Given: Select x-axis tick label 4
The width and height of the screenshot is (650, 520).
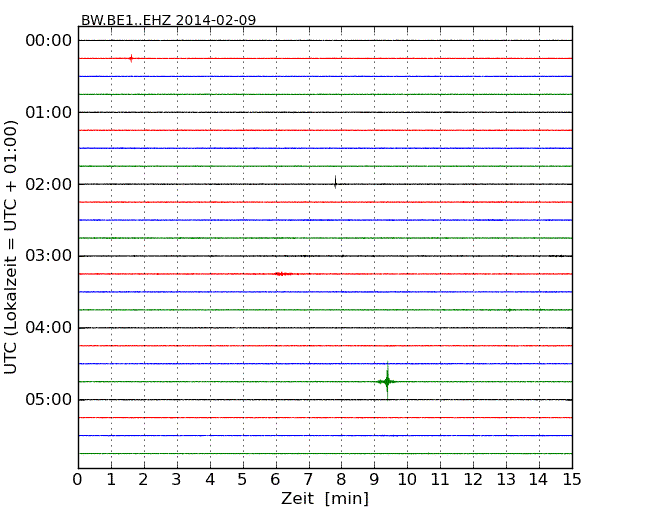Looking at the screenshot, I should 210,480.
